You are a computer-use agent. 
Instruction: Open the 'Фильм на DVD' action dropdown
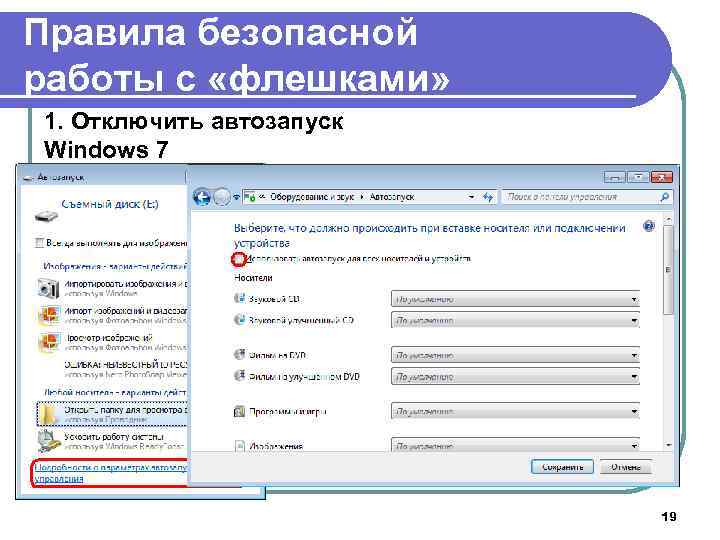tap(515, 355)
